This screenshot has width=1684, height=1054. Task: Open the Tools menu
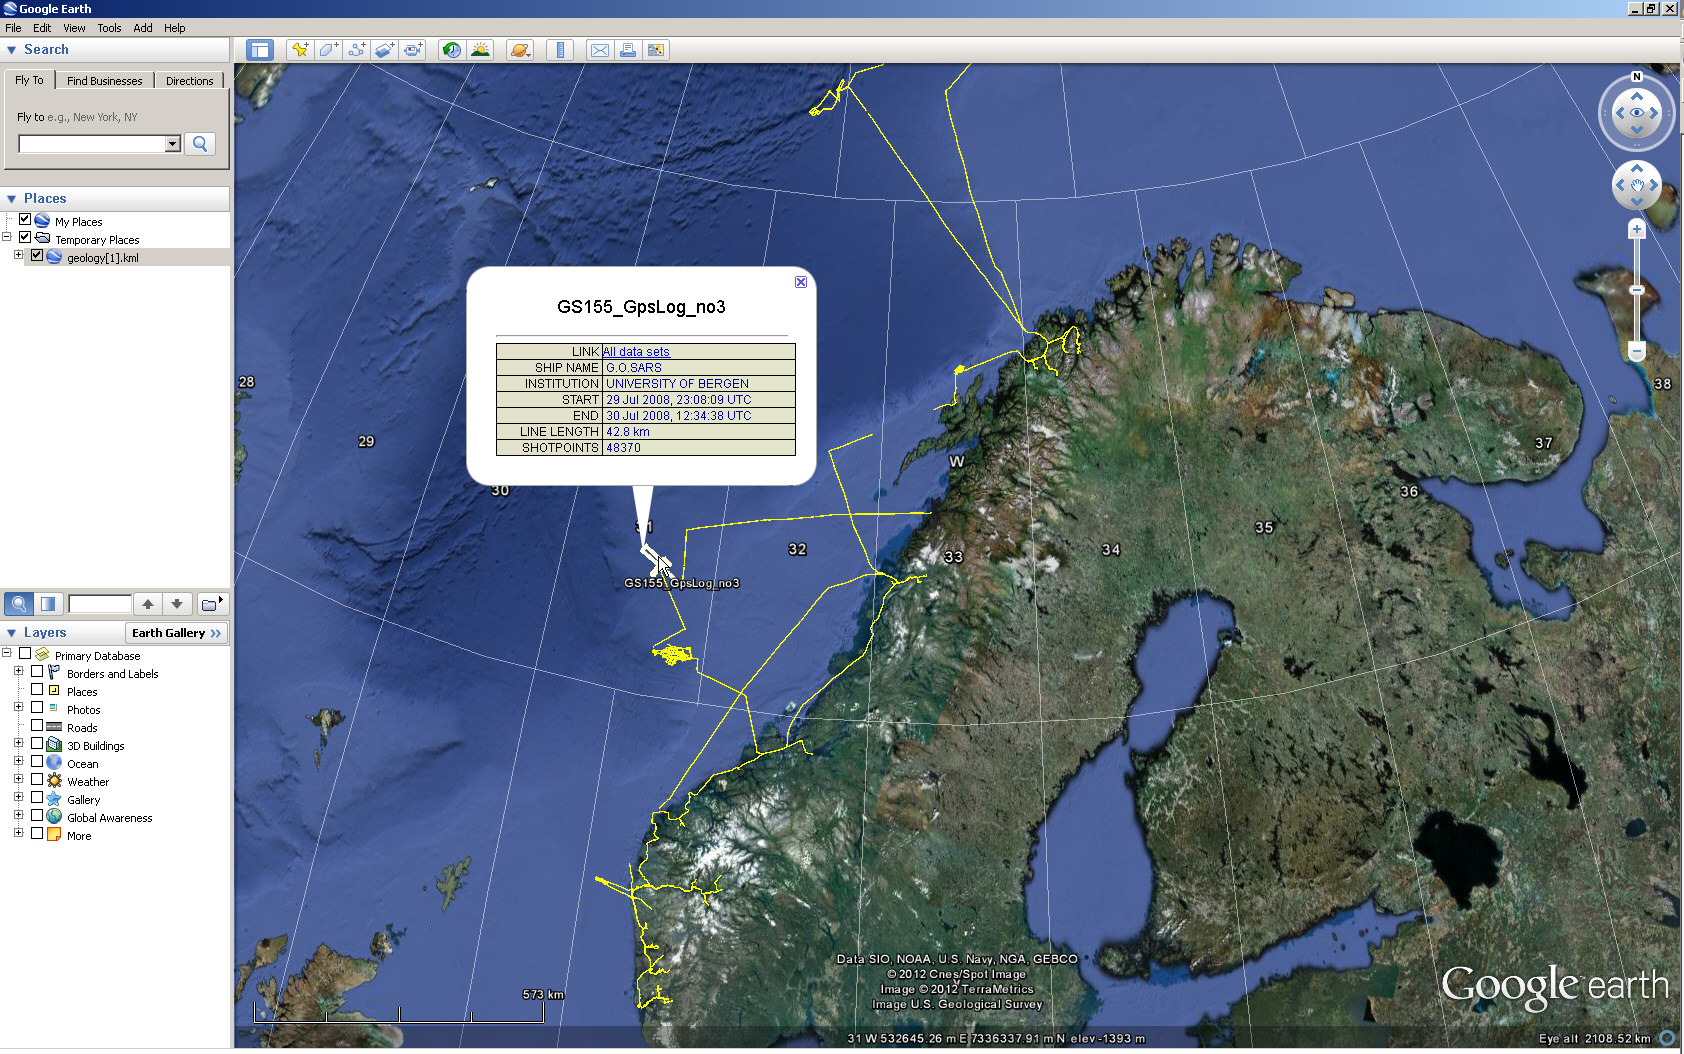109,28
